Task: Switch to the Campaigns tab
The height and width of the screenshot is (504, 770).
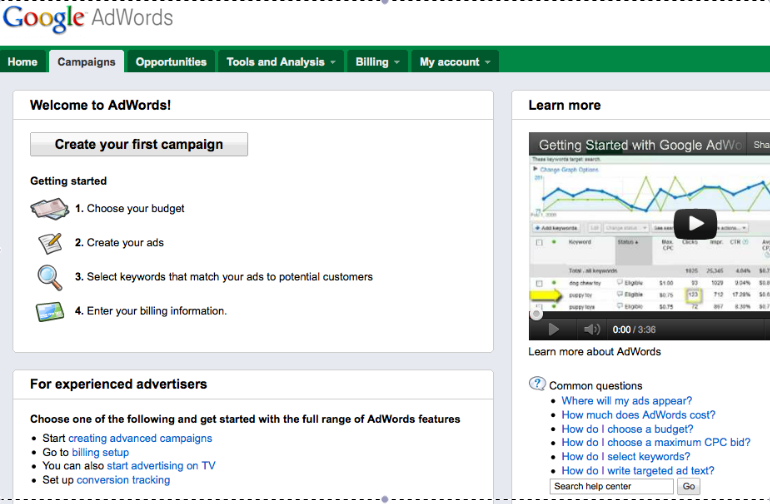Action: point(86,62)
